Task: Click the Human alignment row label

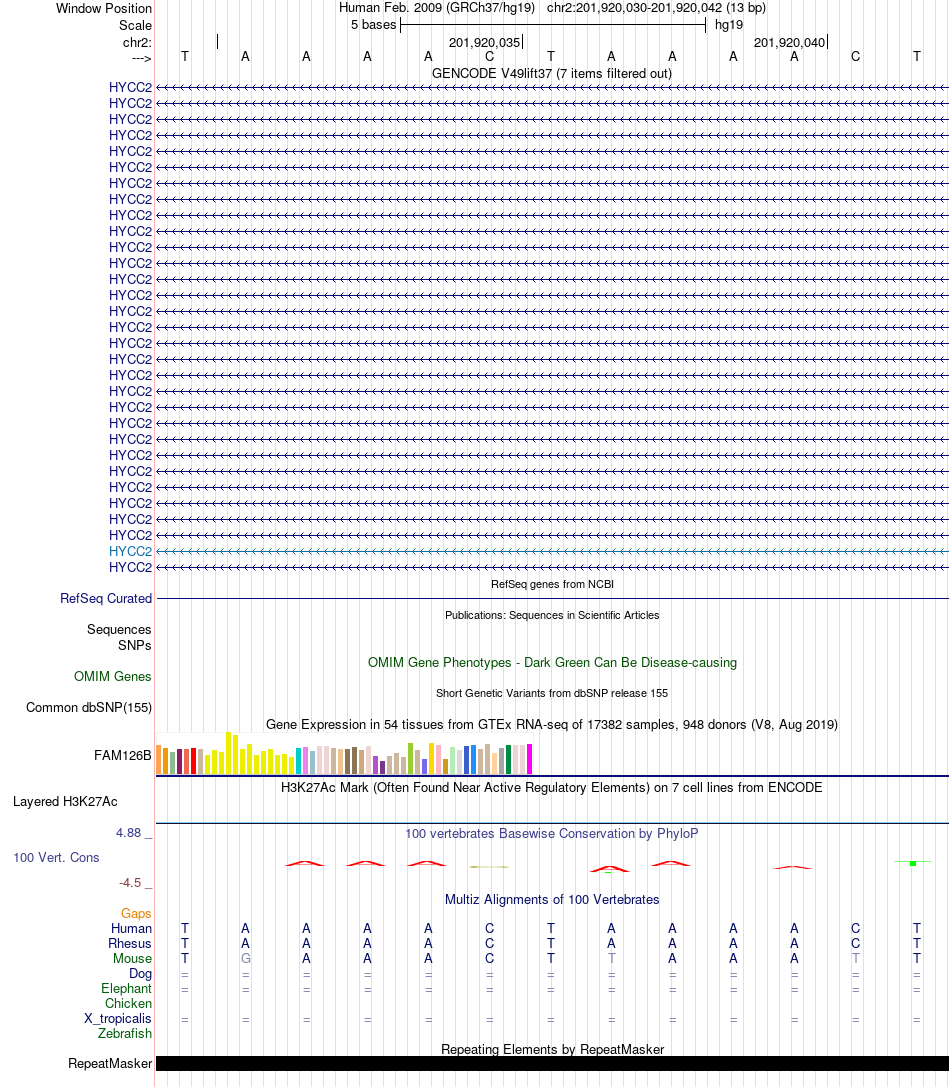Action: coord(131,929)
